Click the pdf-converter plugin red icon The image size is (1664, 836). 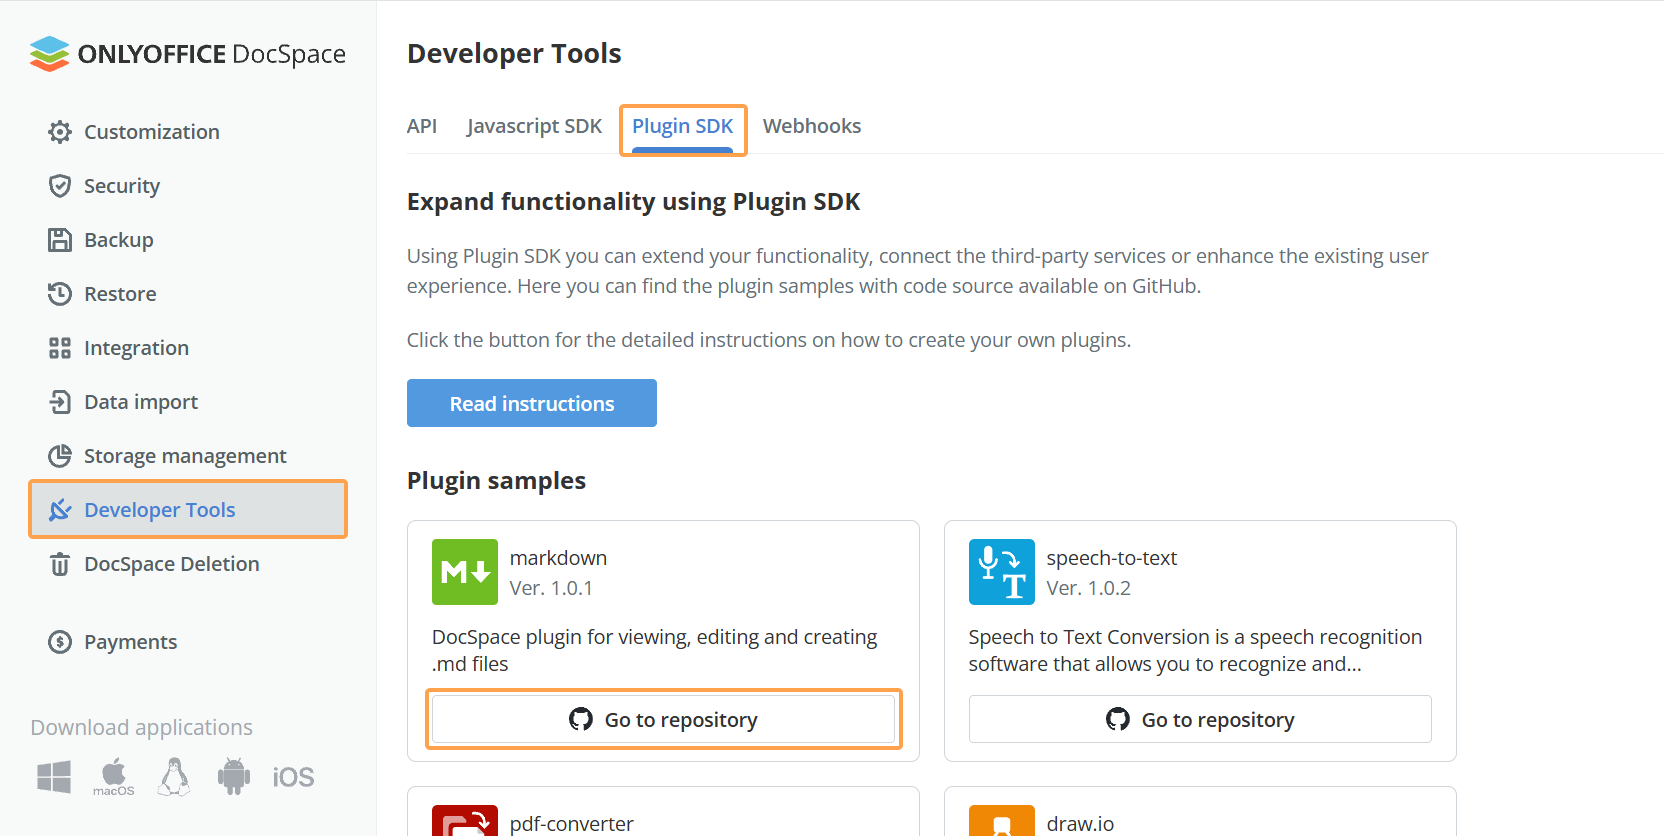465,821
